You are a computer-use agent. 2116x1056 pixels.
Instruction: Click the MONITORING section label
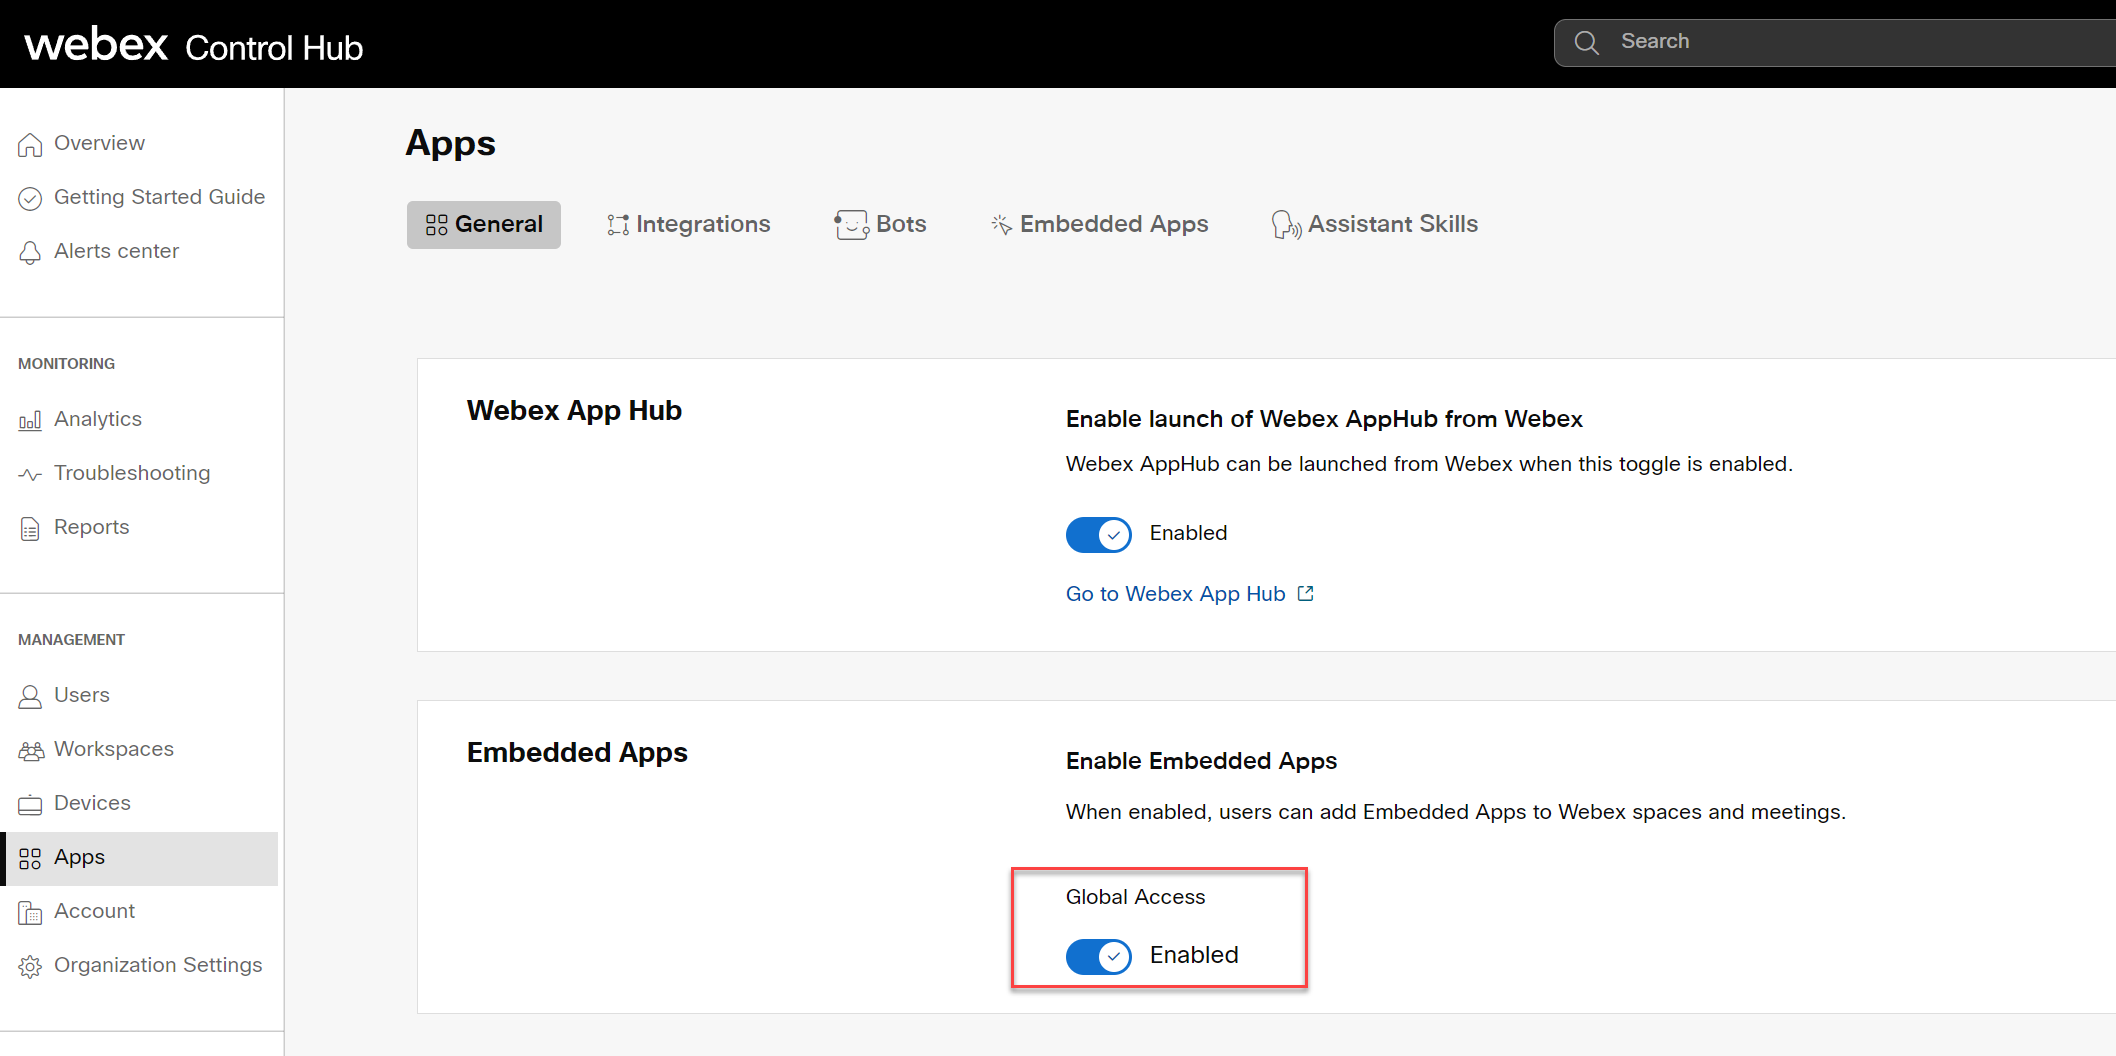pos(66,364)
